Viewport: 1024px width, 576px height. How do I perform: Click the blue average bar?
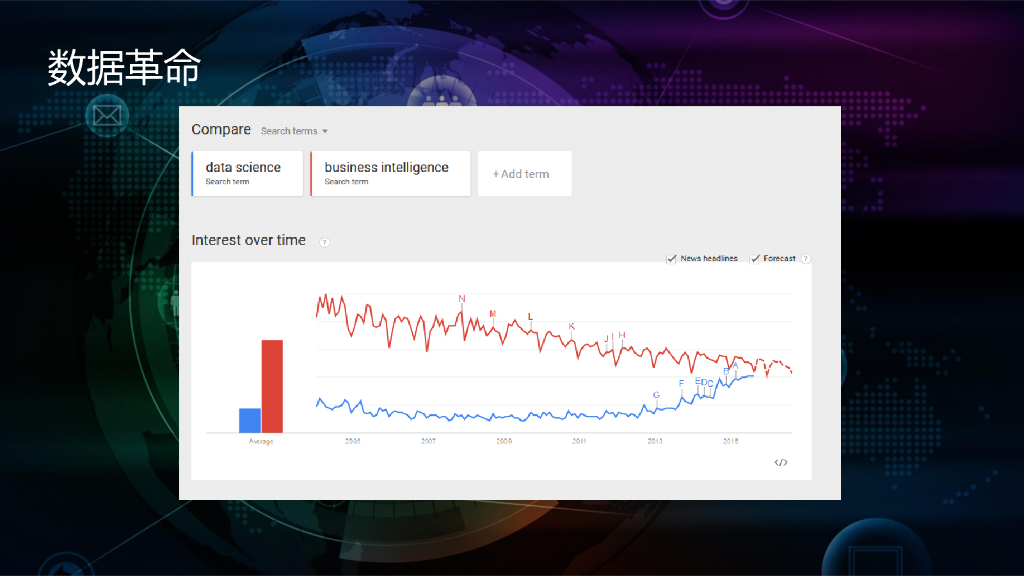(x=249, y=420)
